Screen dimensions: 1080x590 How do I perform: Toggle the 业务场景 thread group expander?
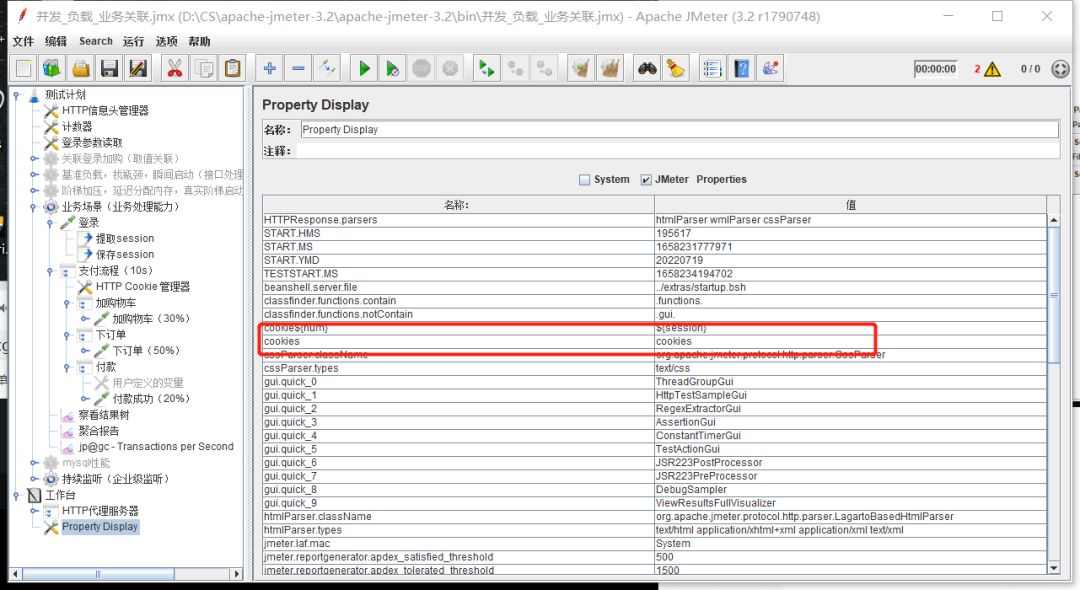tap(34, 207)
